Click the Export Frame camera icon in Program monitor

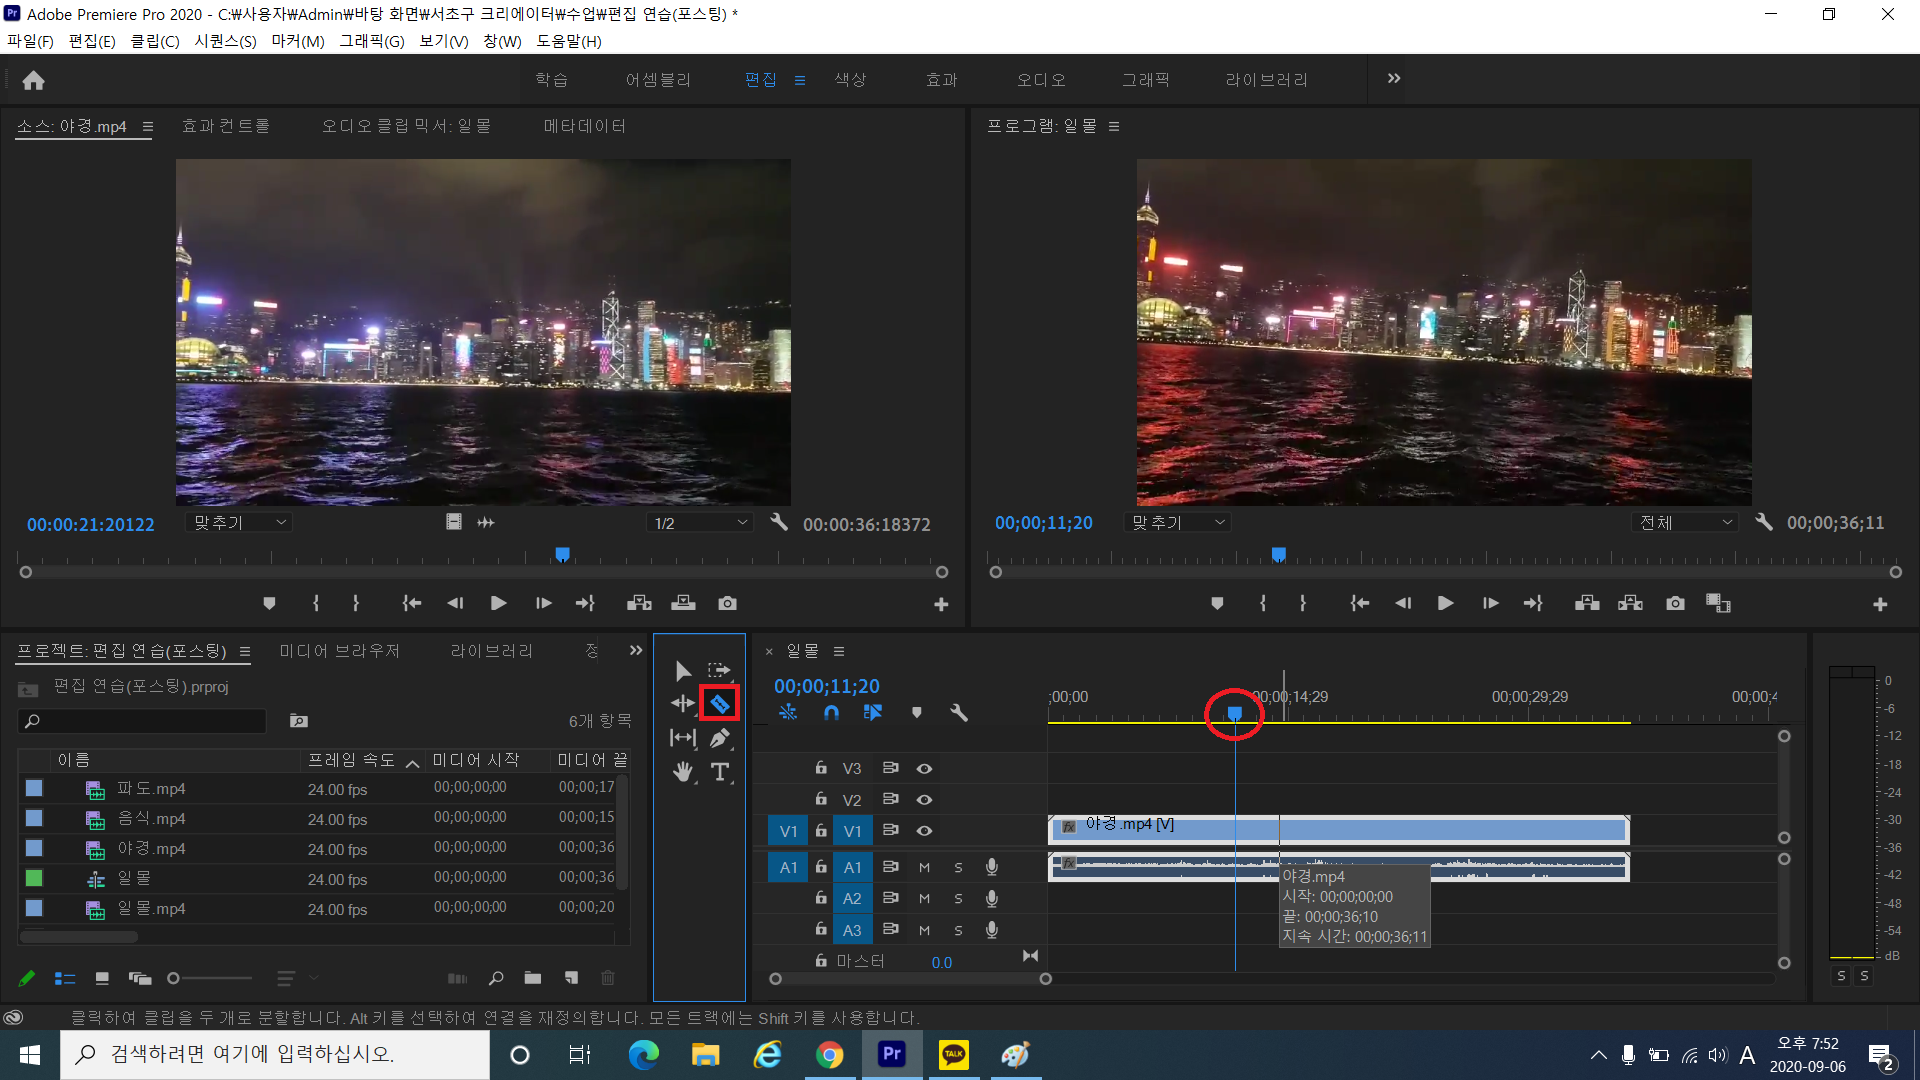1675,603
